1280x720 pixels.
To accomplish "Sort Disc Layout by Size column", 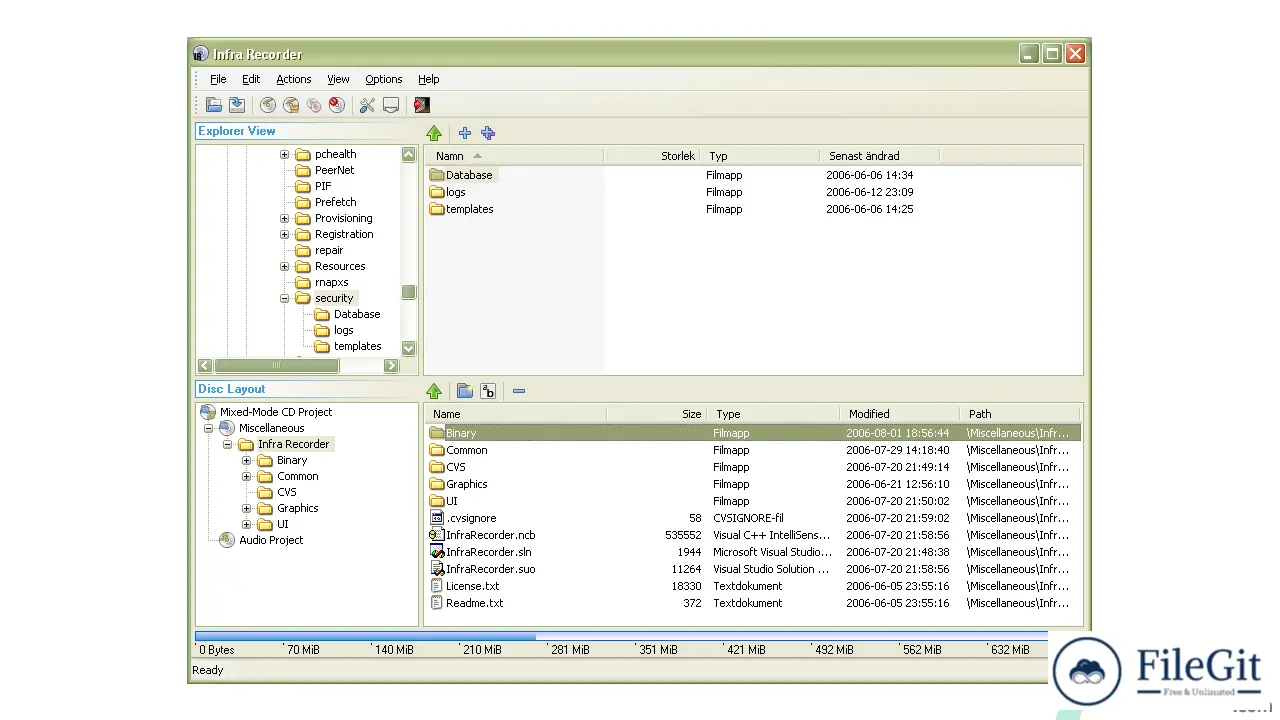I will [656, 414].
